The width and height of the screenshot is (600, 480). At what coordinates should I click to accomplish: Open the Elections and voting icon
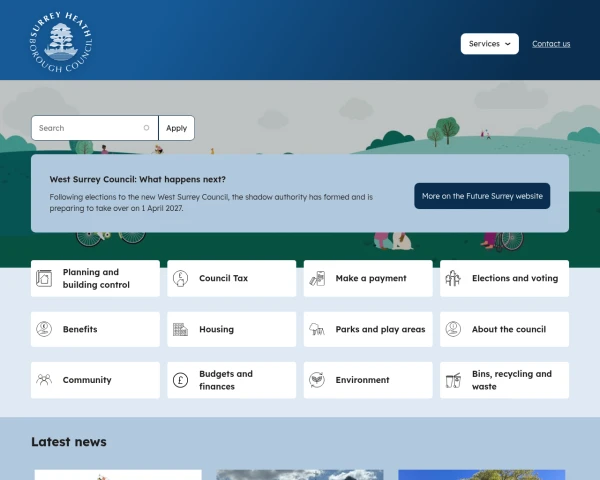(x=453, y=278)
